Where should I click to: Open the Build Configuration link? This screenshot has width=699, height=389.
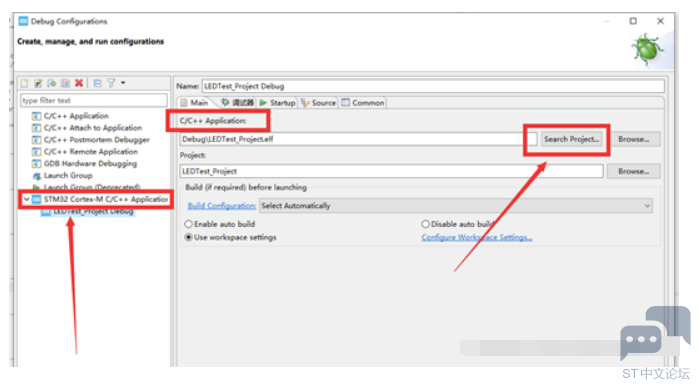click(x=222, y=205)
